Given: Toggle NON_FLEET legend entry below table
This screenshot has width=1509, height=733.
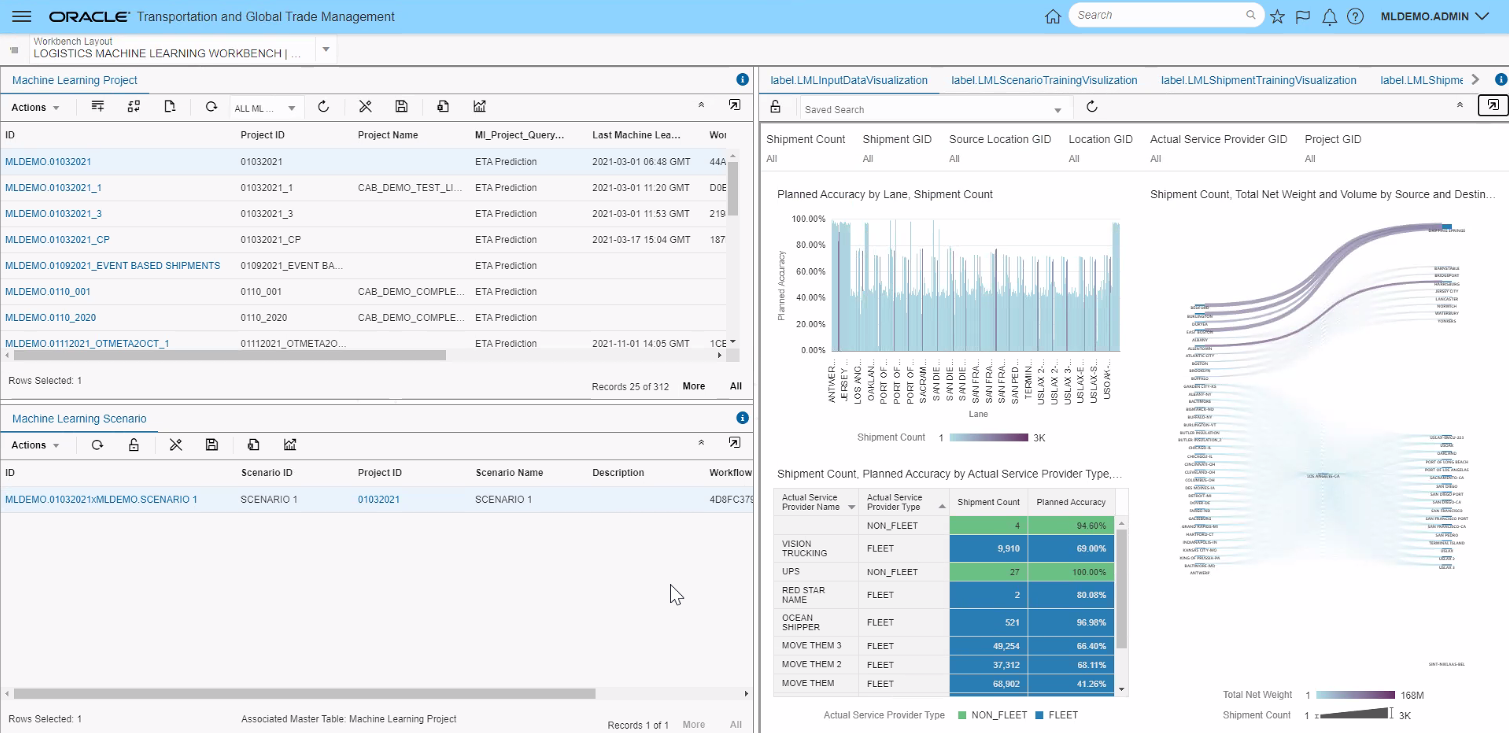Looking at the screenshot, I should click(x=992, y=715).
